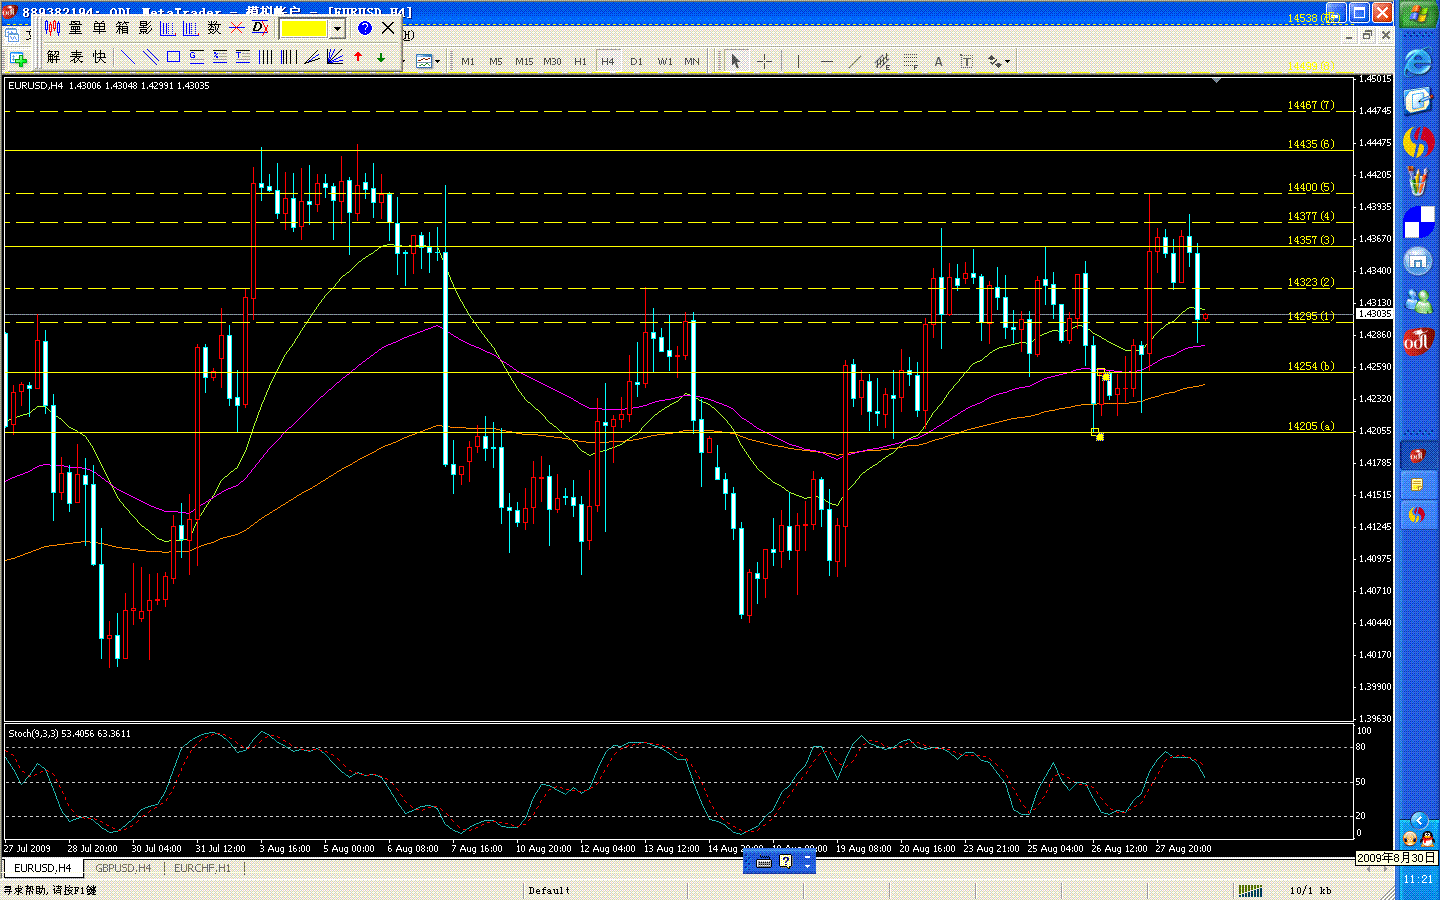
Task: Select the Fibonacci retracement tool
Action: pyautogui.click(x=910, y=61)
